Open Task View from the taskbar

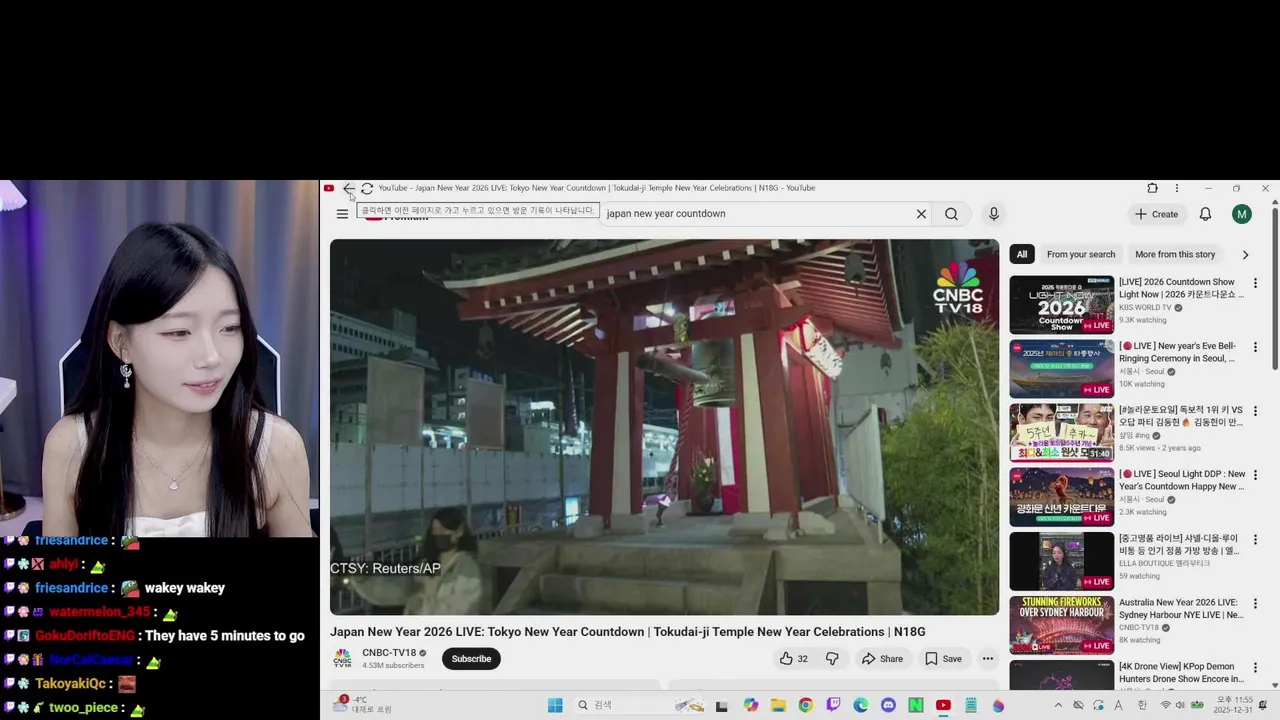(722, 705)
